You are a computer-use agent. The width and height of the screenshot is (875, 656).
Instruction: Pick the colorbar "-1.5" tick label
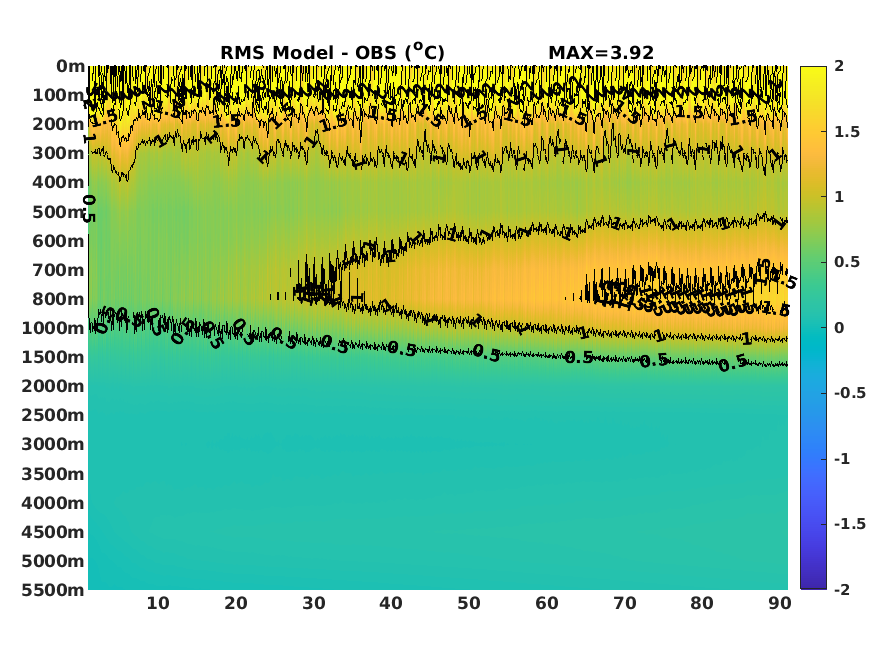850,524
